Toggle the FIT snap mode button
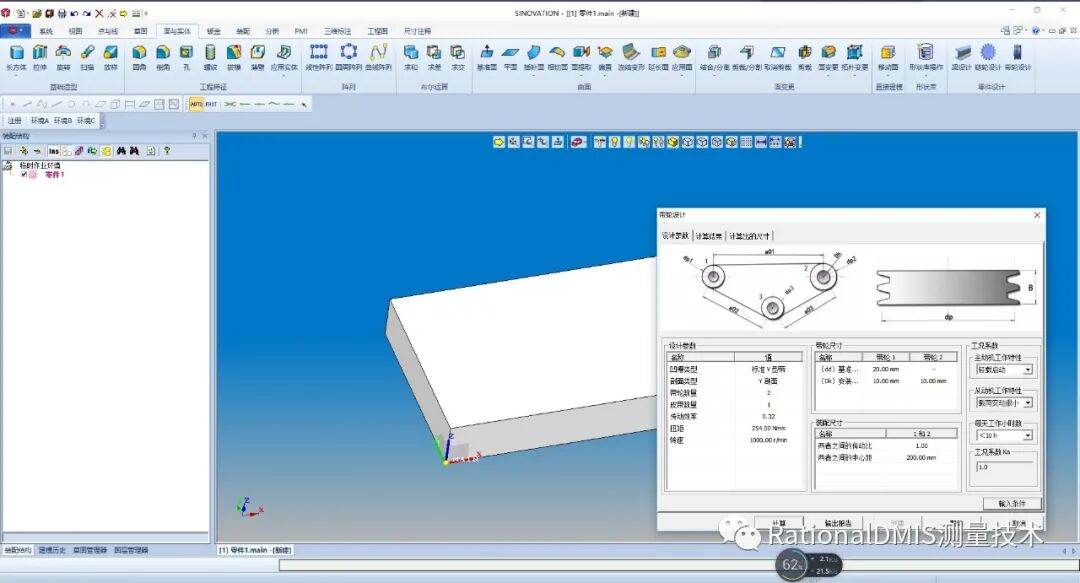The image size is (1080, 583). coord(211,104)
